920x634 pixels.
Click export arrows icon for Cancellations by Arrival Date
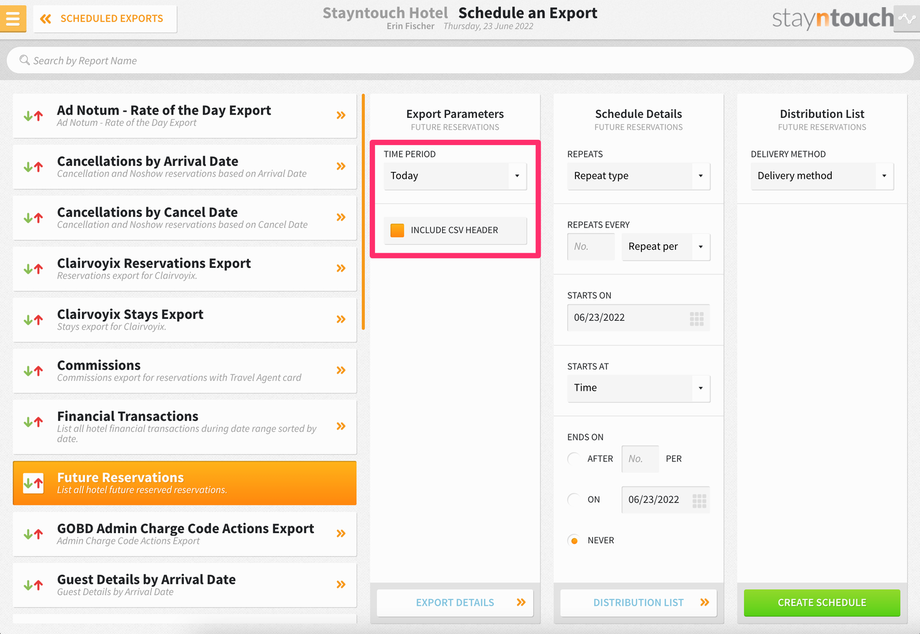(33, 167)
